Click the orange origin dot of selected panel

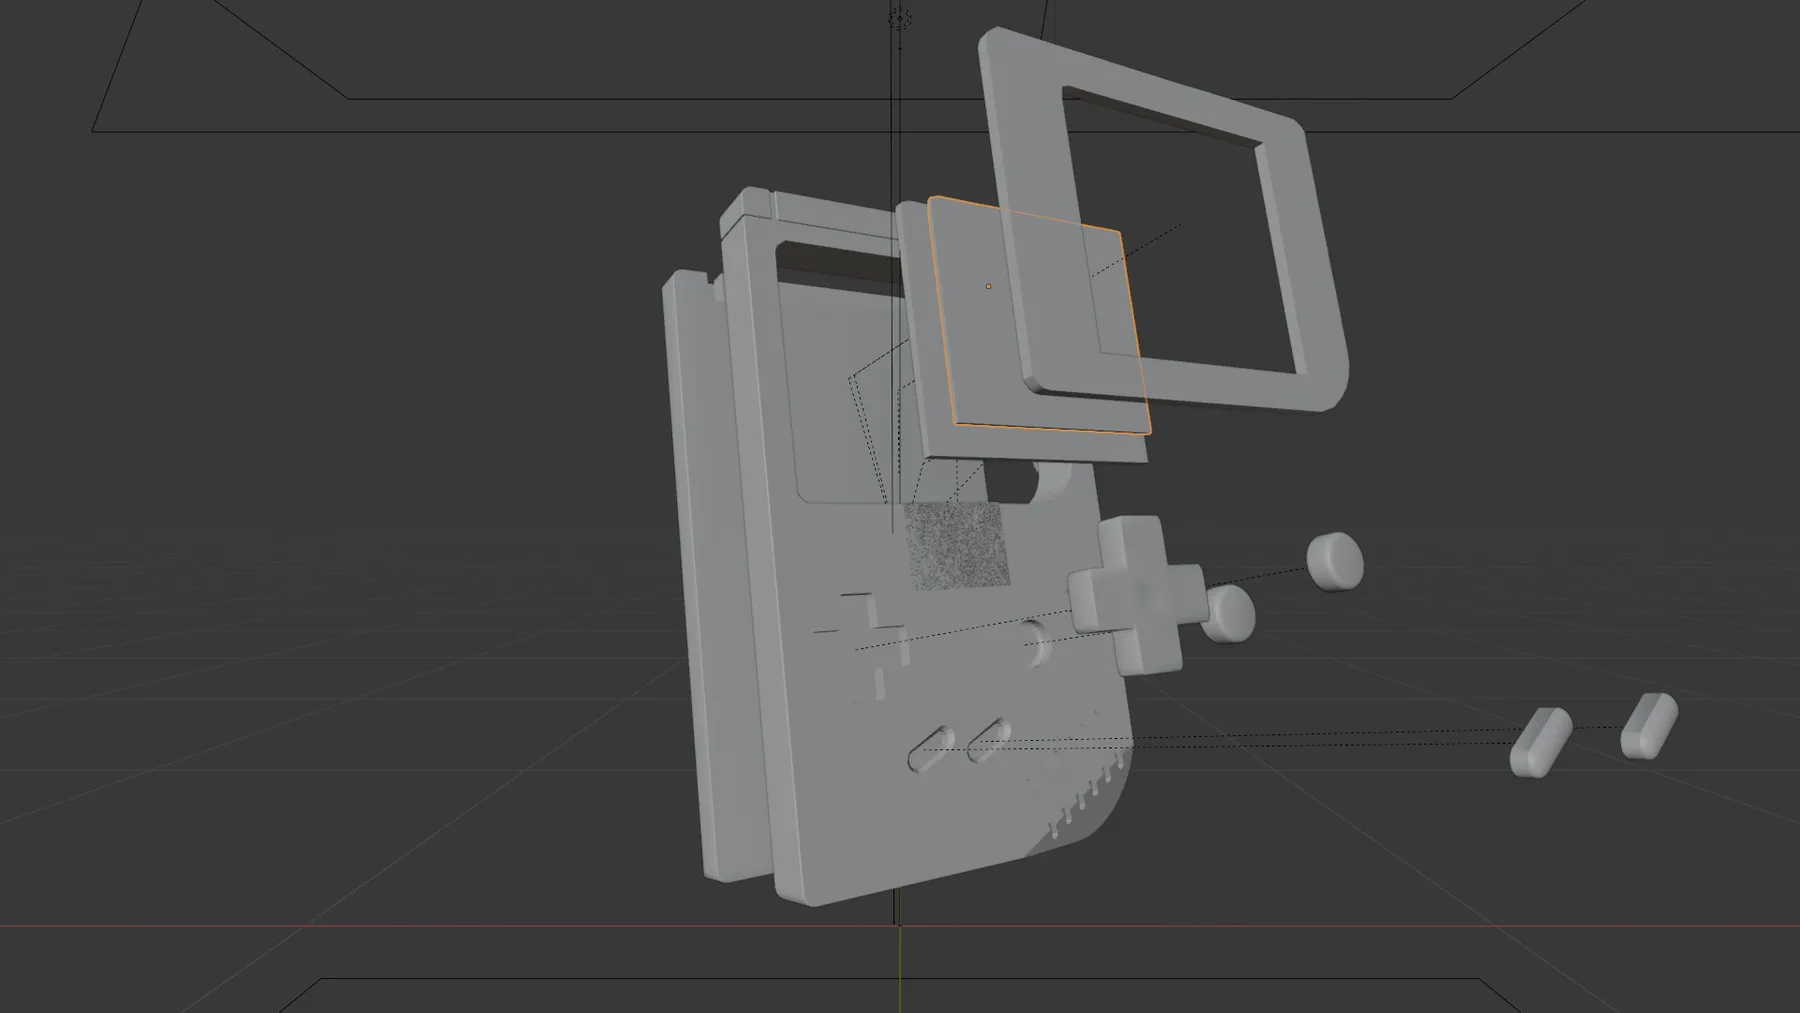point(988,286)
